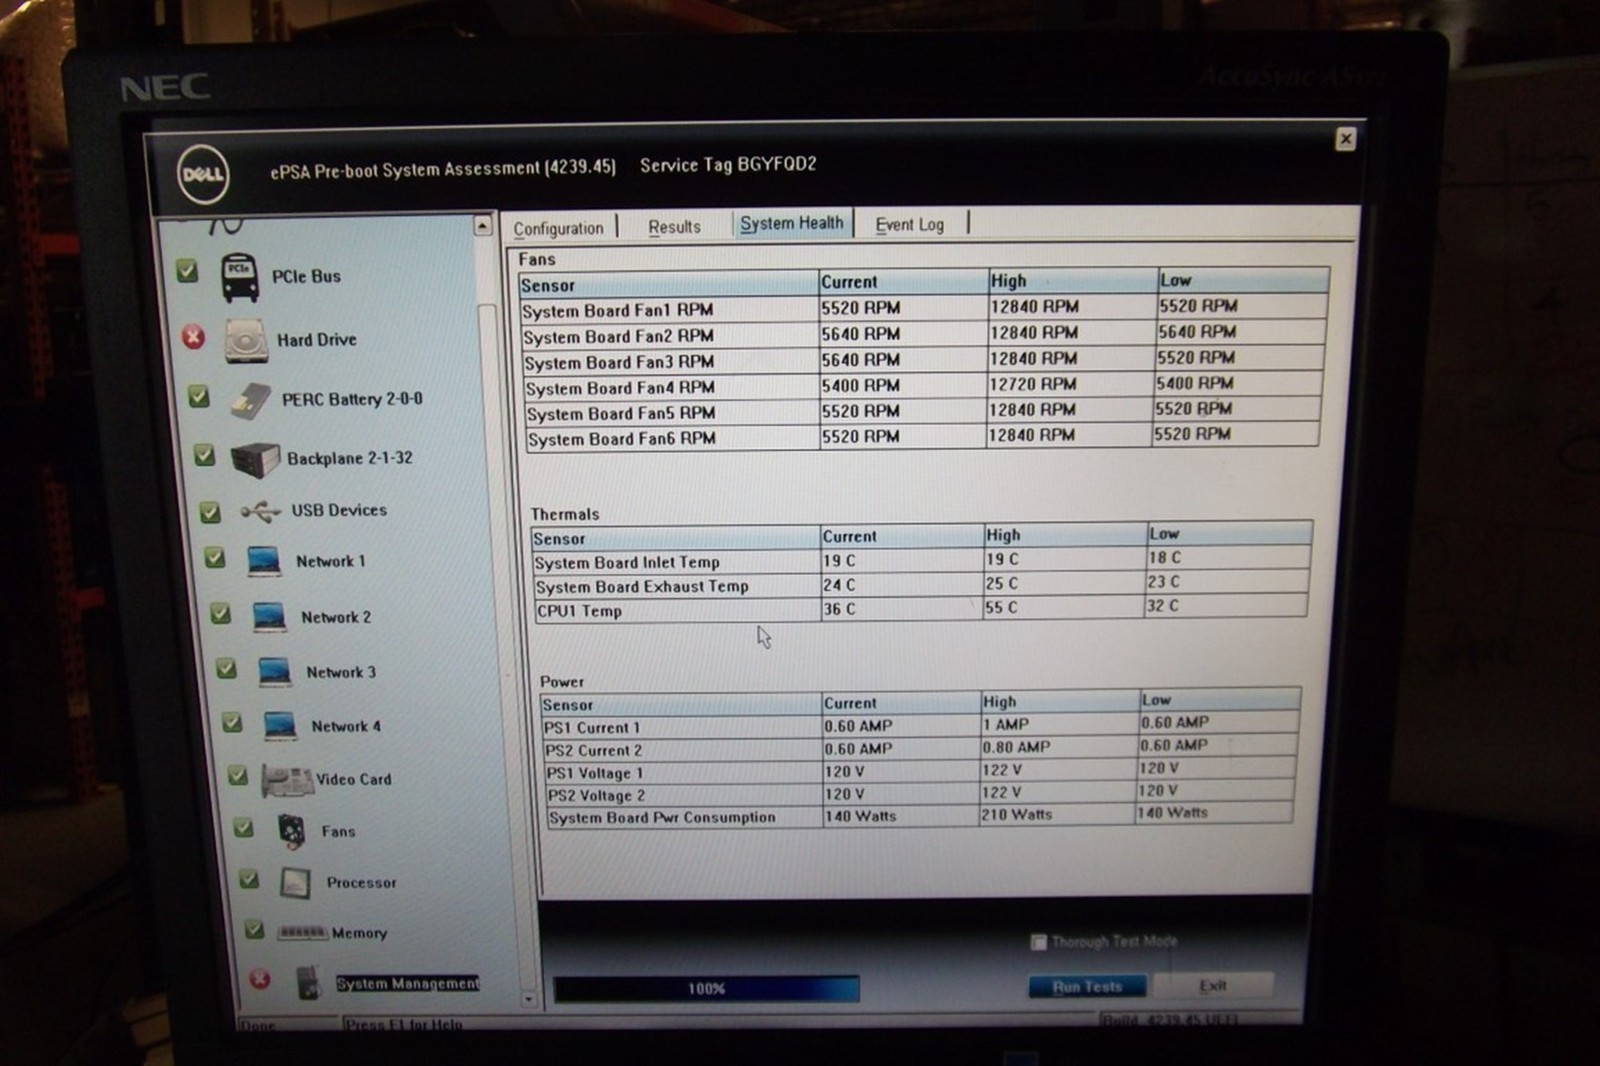
Task: Click the Exit button
Action: pos(1213,986)
